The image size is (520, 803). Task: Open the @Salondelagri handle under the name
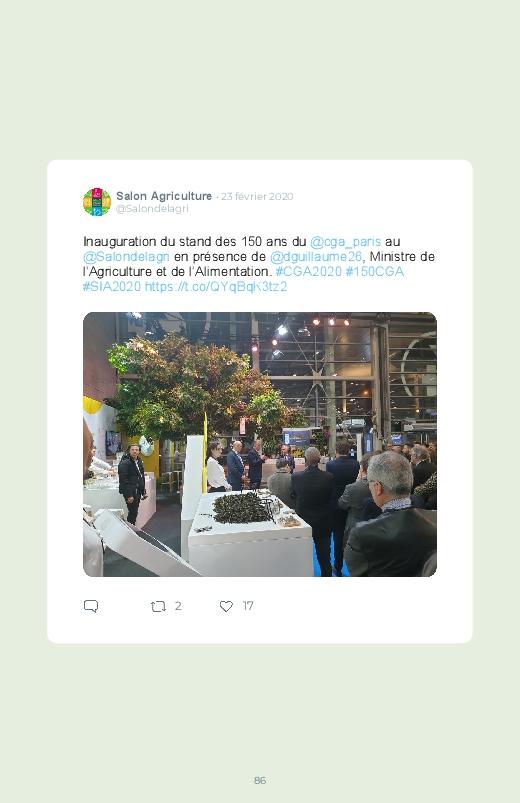pos(152,208)
